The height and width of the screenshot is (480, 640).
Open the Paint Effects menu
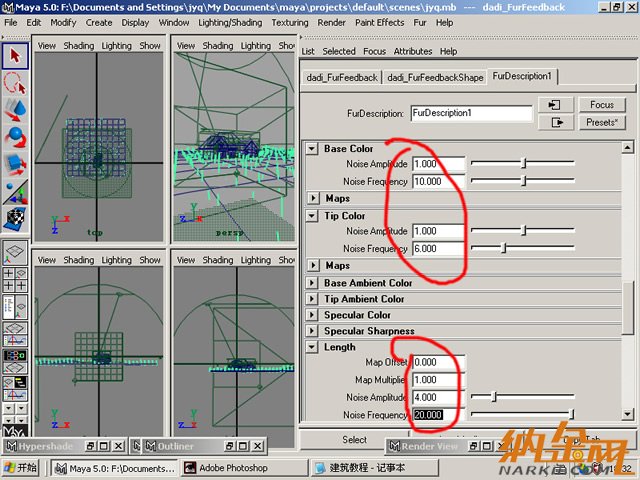click(379, 23)
